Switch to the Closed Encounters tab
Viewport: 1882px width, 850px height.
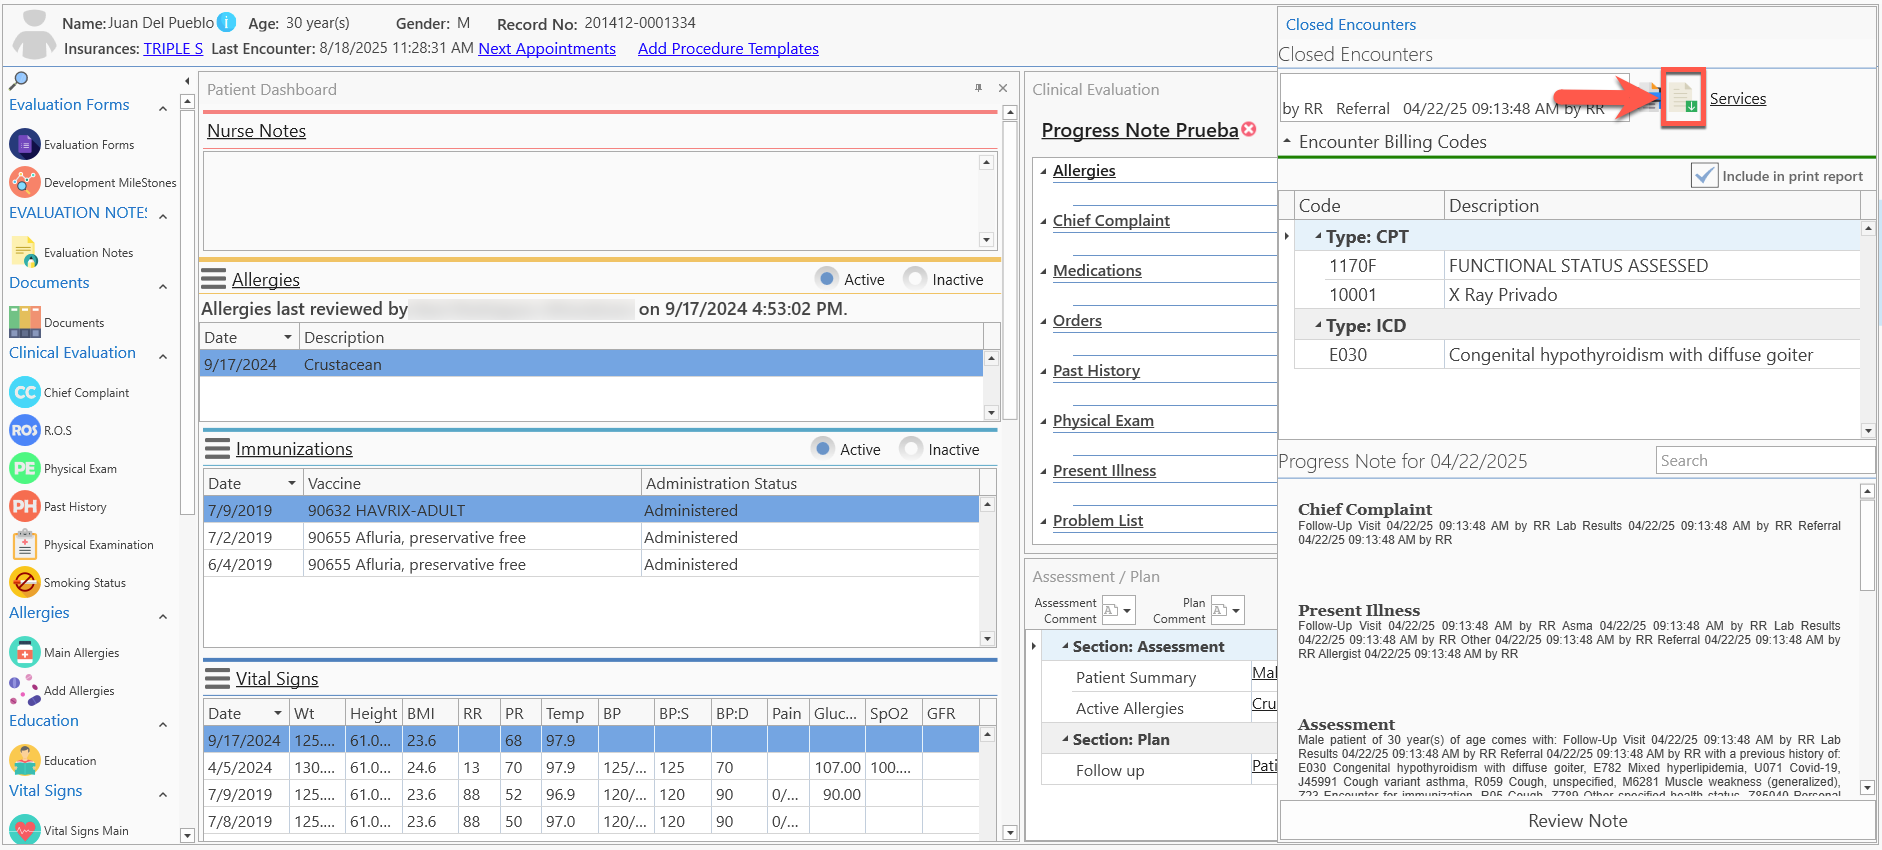(x=1350, y=24)
